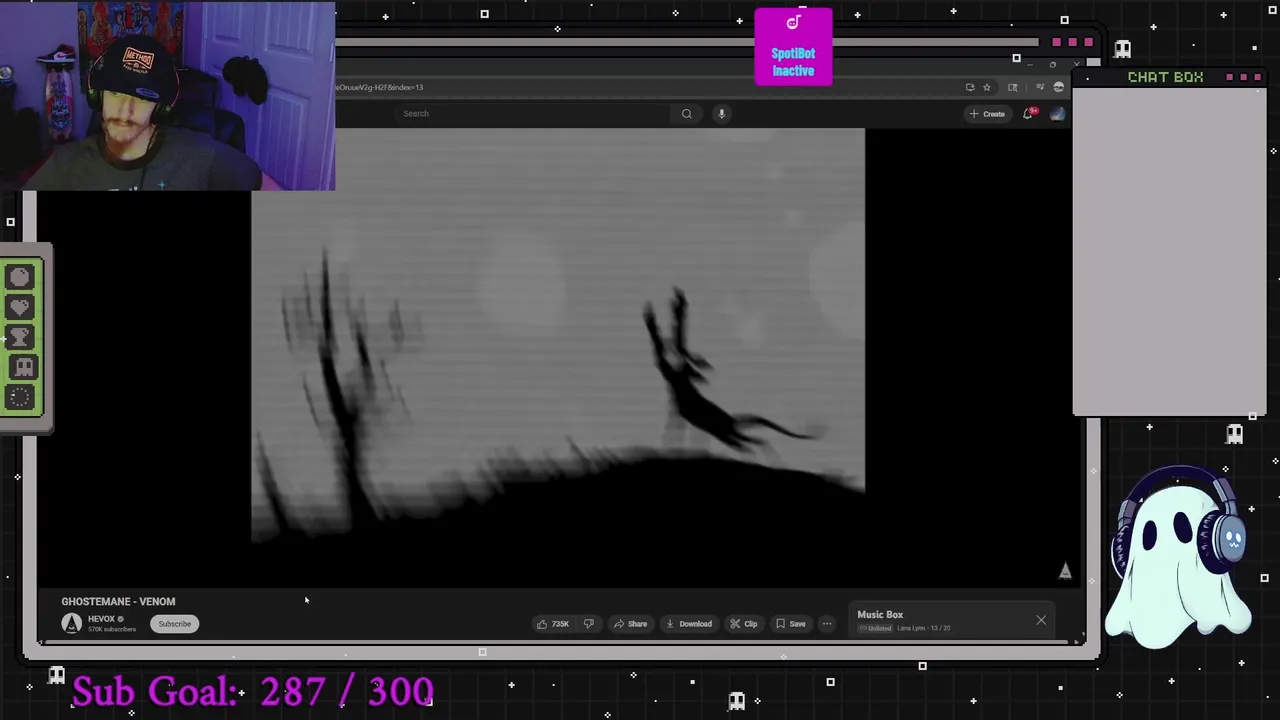Image resolution: width=1280 pixels, height=720 pixels.
Task: Click the trophy icon in green sidebar
Action: [x=21, y=337]
